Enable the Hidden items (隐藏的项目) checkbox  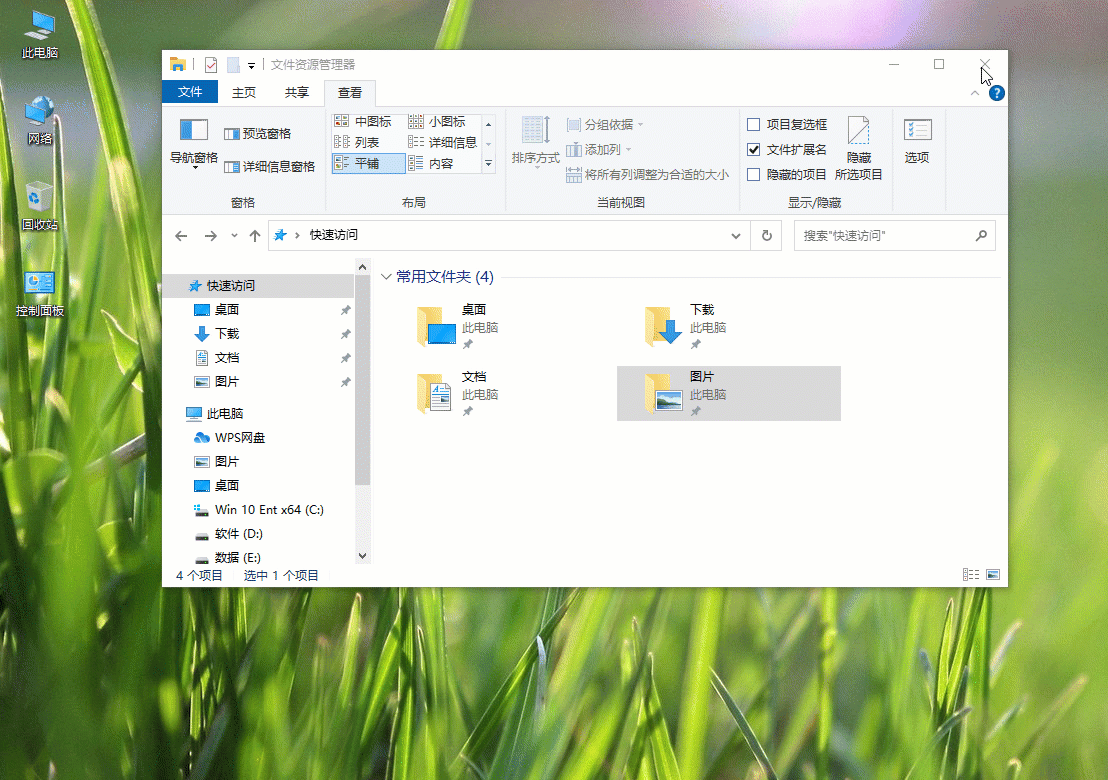[754, 175]
